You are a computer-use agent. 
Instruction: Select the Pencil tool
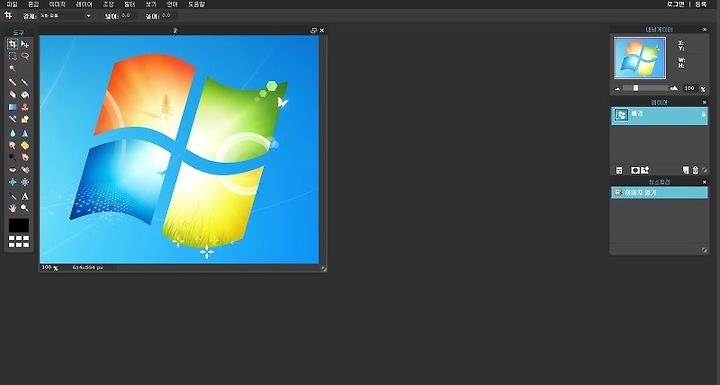point(12,83)
